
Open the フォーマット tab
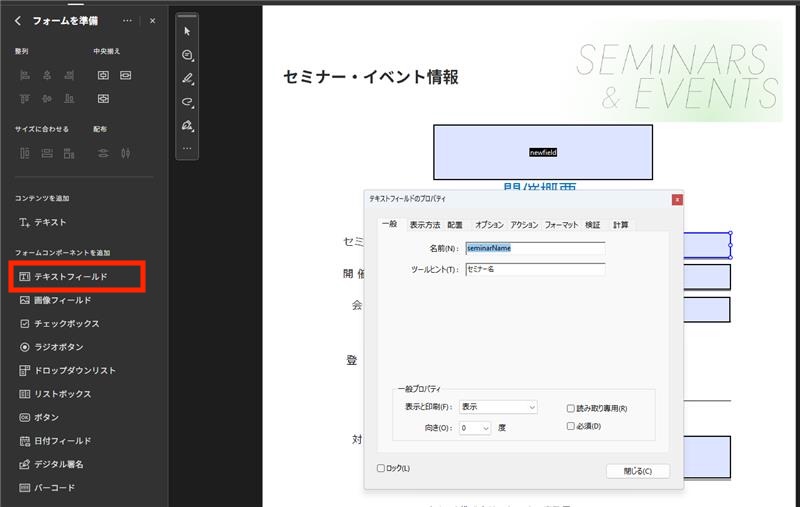tap(561, 225)
